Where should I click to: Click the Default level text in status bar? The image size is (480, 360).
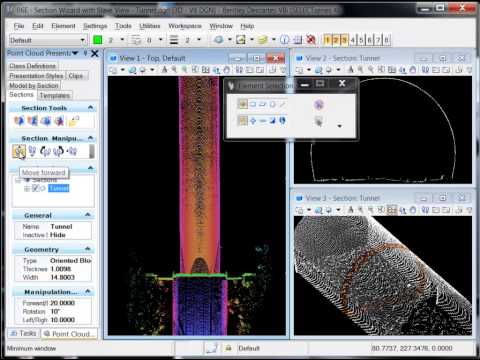(x=249, y=348)
